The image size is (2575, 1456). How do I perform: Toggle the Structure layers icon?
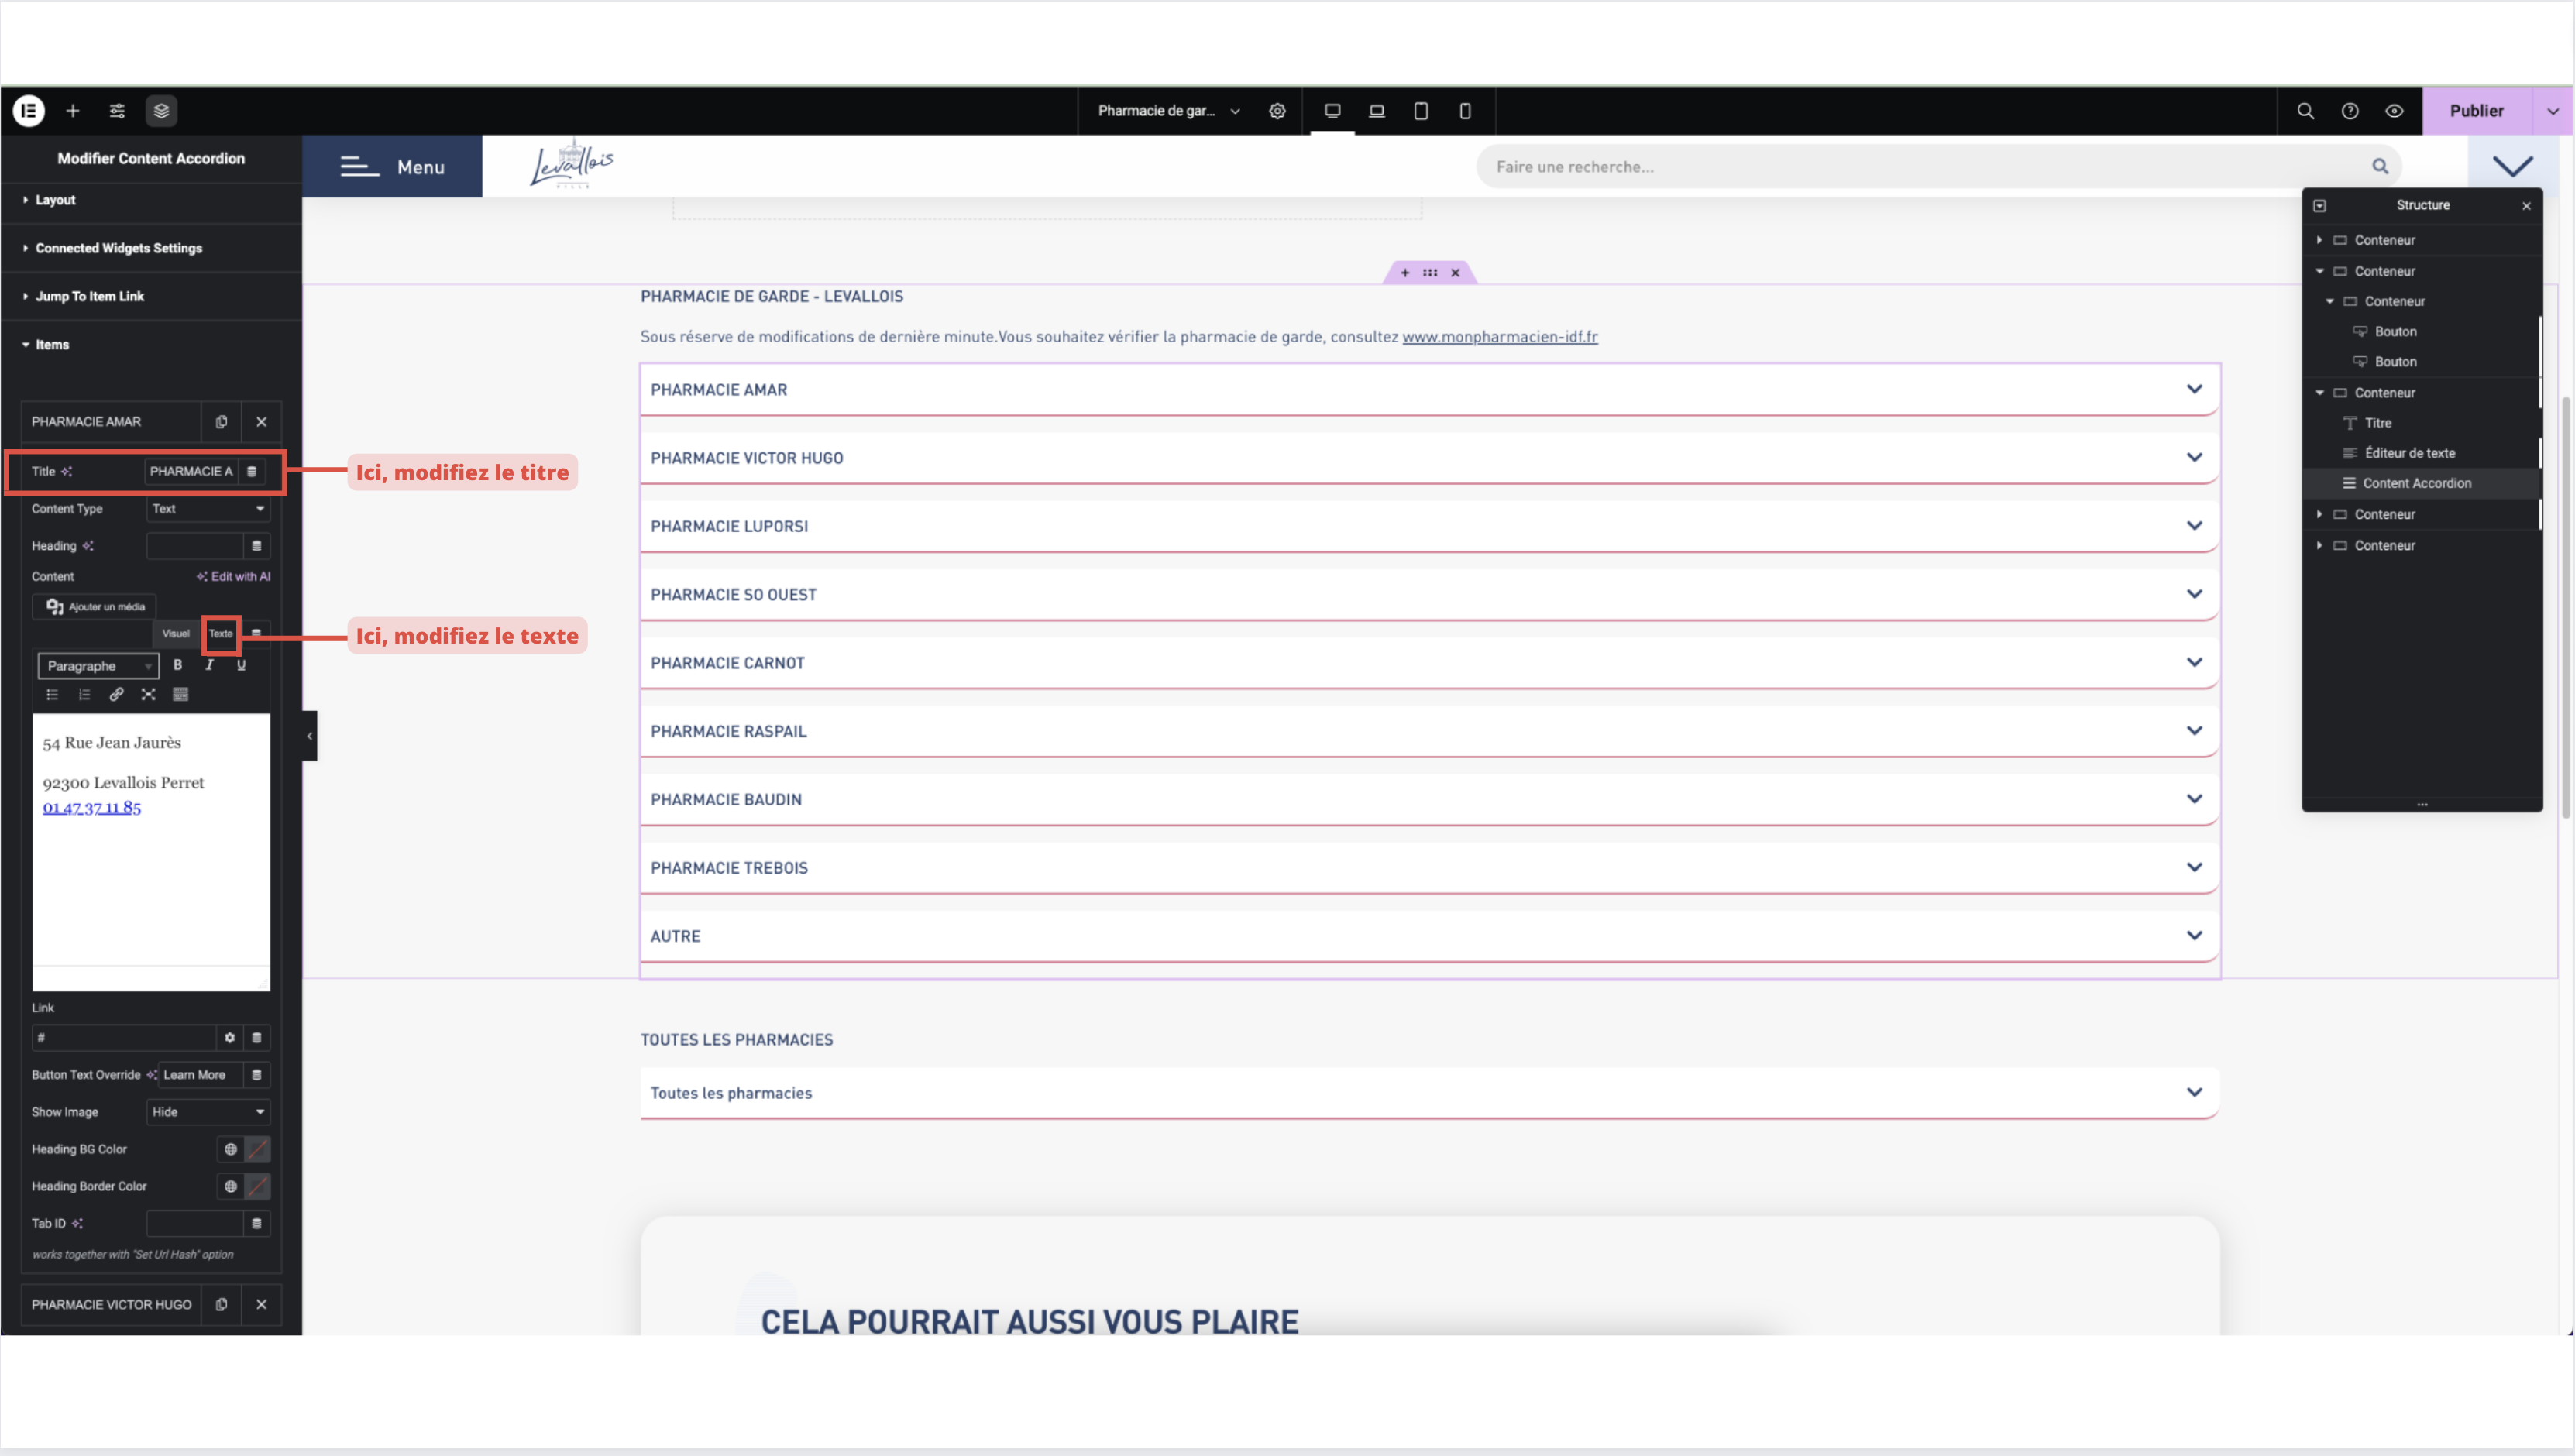[161, 111]
